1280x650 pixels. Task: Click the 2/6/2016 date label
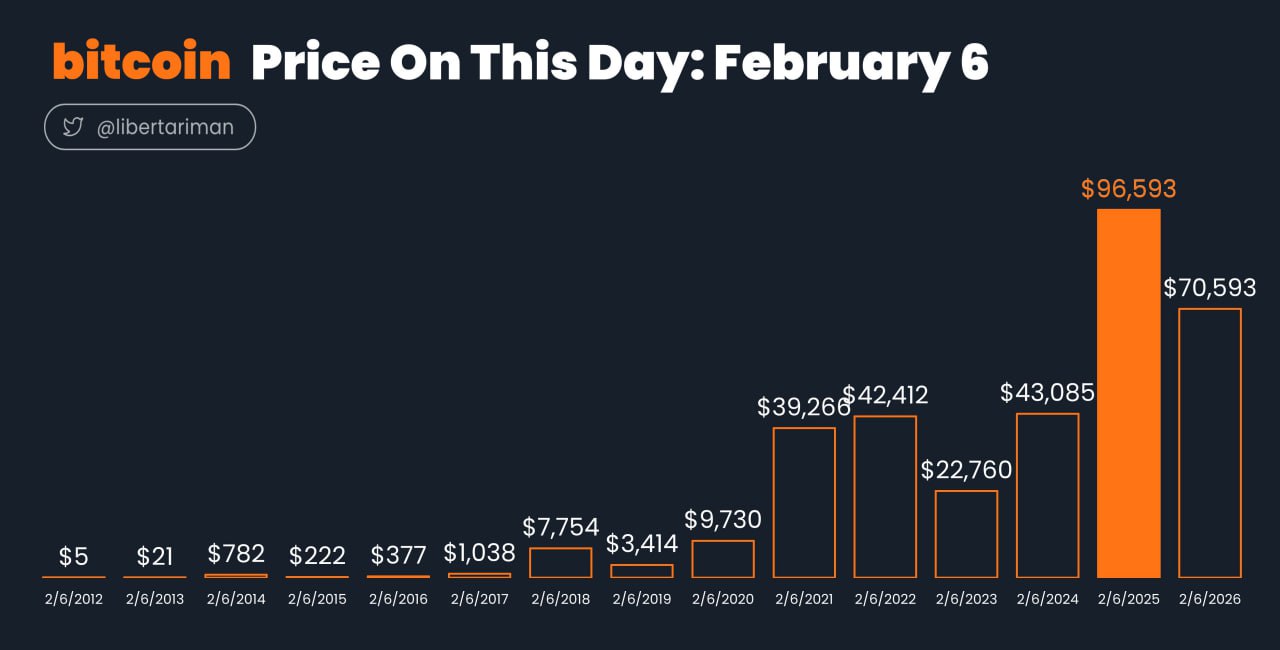[x=398, y=600]
